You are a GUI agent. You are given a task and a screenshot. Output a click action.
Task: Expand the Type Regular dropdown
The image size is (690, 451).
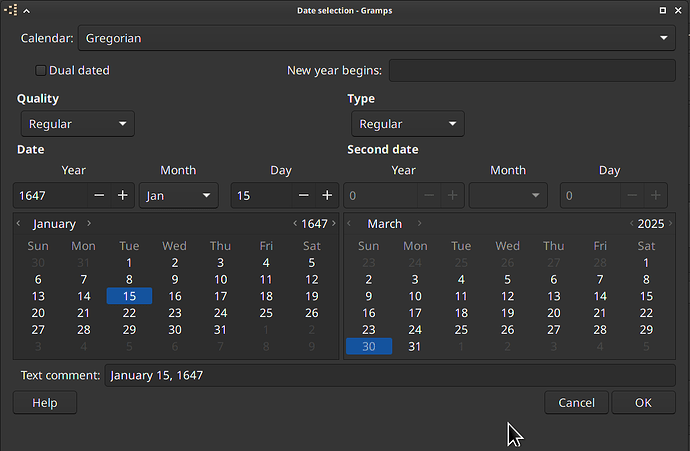408,124
